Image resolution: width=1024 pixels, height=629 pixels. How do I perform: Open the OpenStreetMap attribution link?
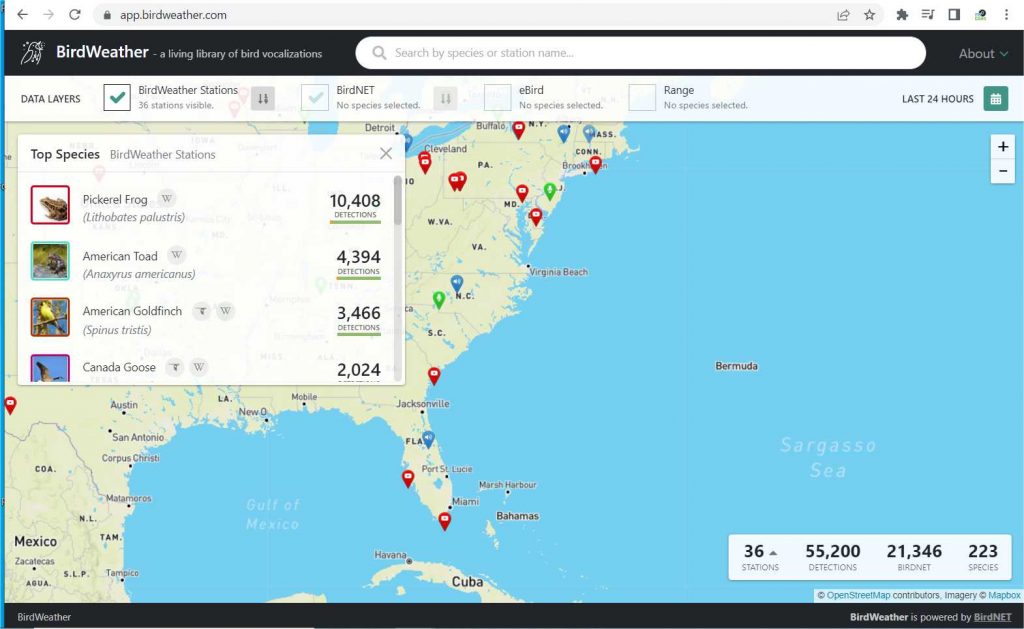(858, 595)
